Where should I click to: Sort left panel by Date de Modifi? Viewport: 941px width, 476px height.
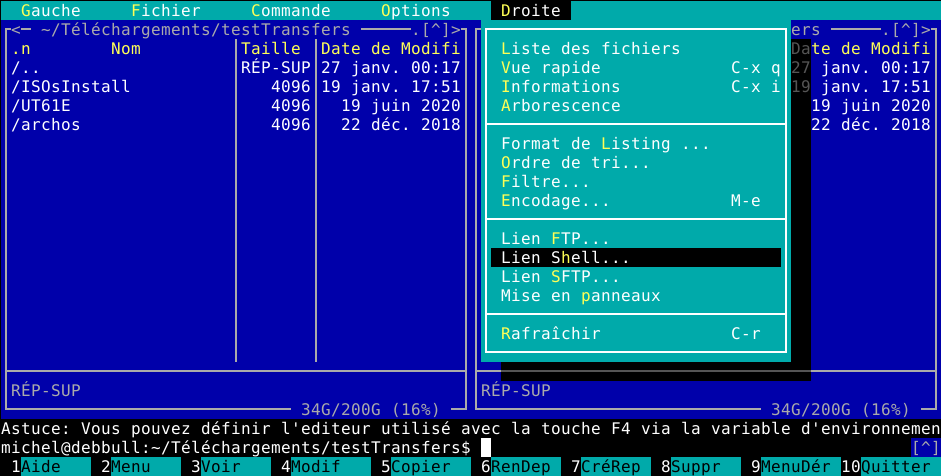point(391,49)
